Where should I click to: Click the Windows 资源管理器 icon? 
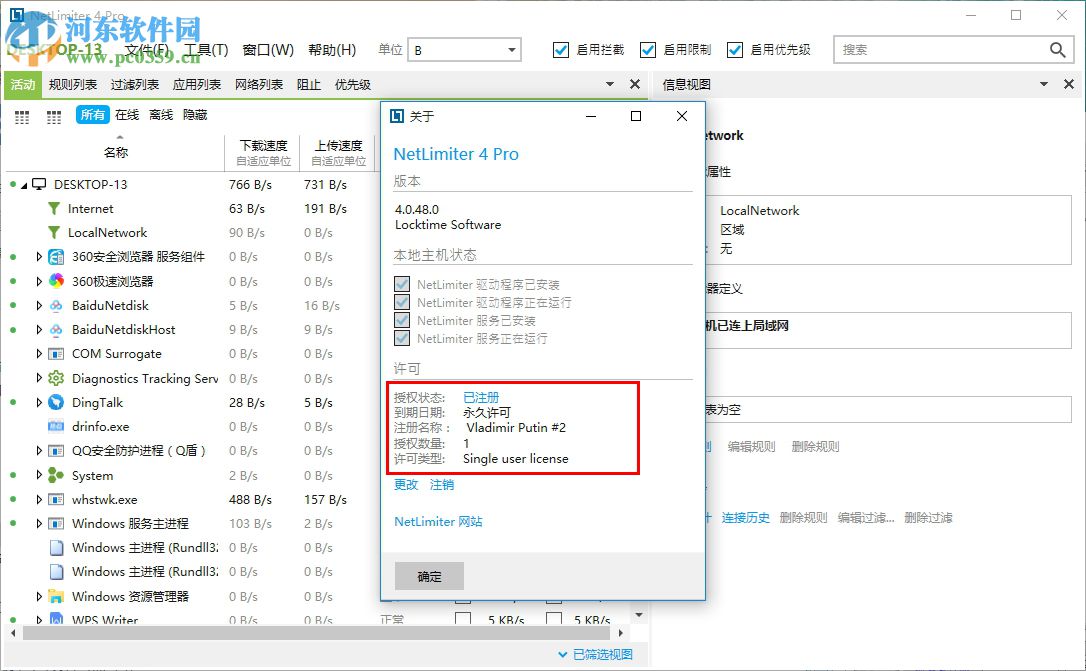pyautogui.click(x=55, y=596)
